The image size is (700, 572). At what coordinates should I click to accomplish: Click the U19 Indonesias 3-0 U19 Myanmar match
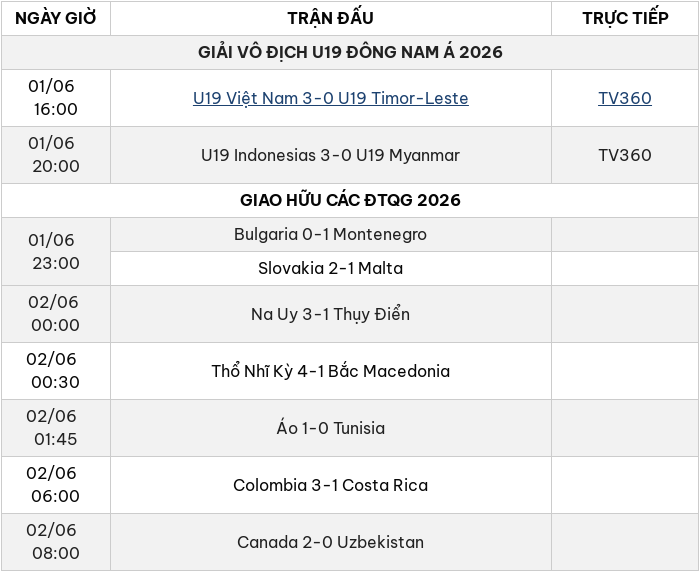point(330,155)
